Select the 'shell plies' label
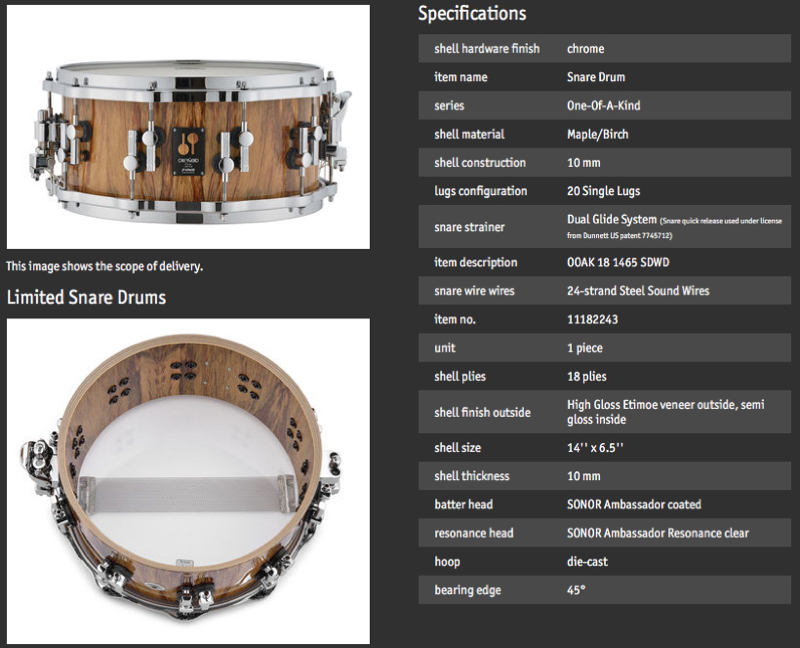800x648 pixels. [460, 377]
